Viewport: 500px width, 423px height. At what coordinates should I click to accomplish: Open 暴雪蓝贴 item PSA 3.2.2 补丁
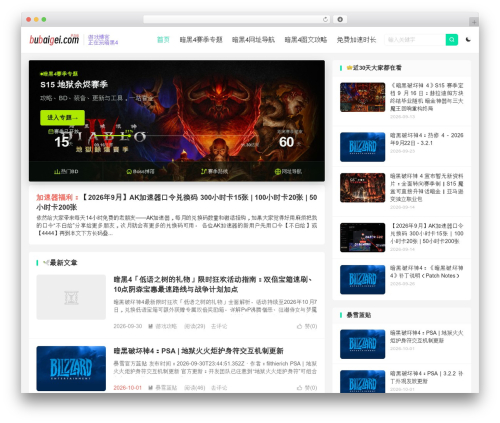coord(427,377)
